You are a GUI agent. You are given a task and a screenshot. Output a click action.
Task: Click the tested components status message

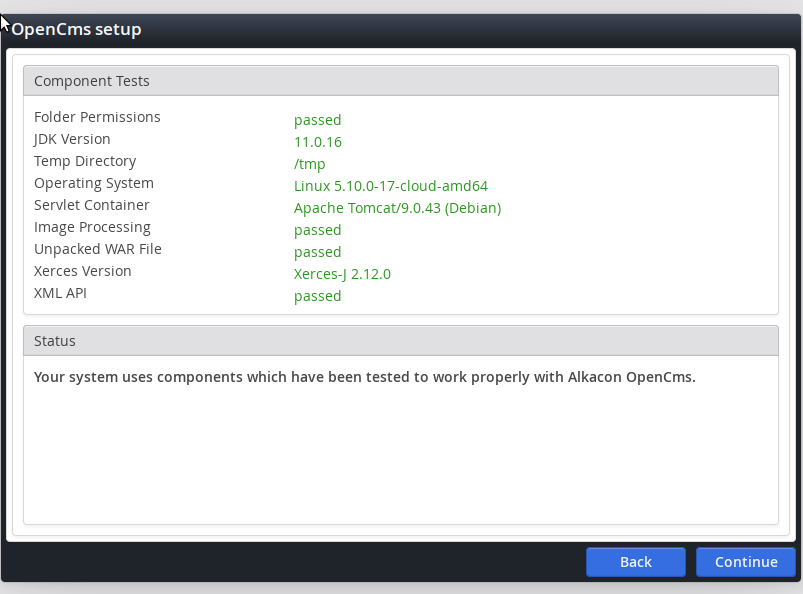[x=364, y=377]
